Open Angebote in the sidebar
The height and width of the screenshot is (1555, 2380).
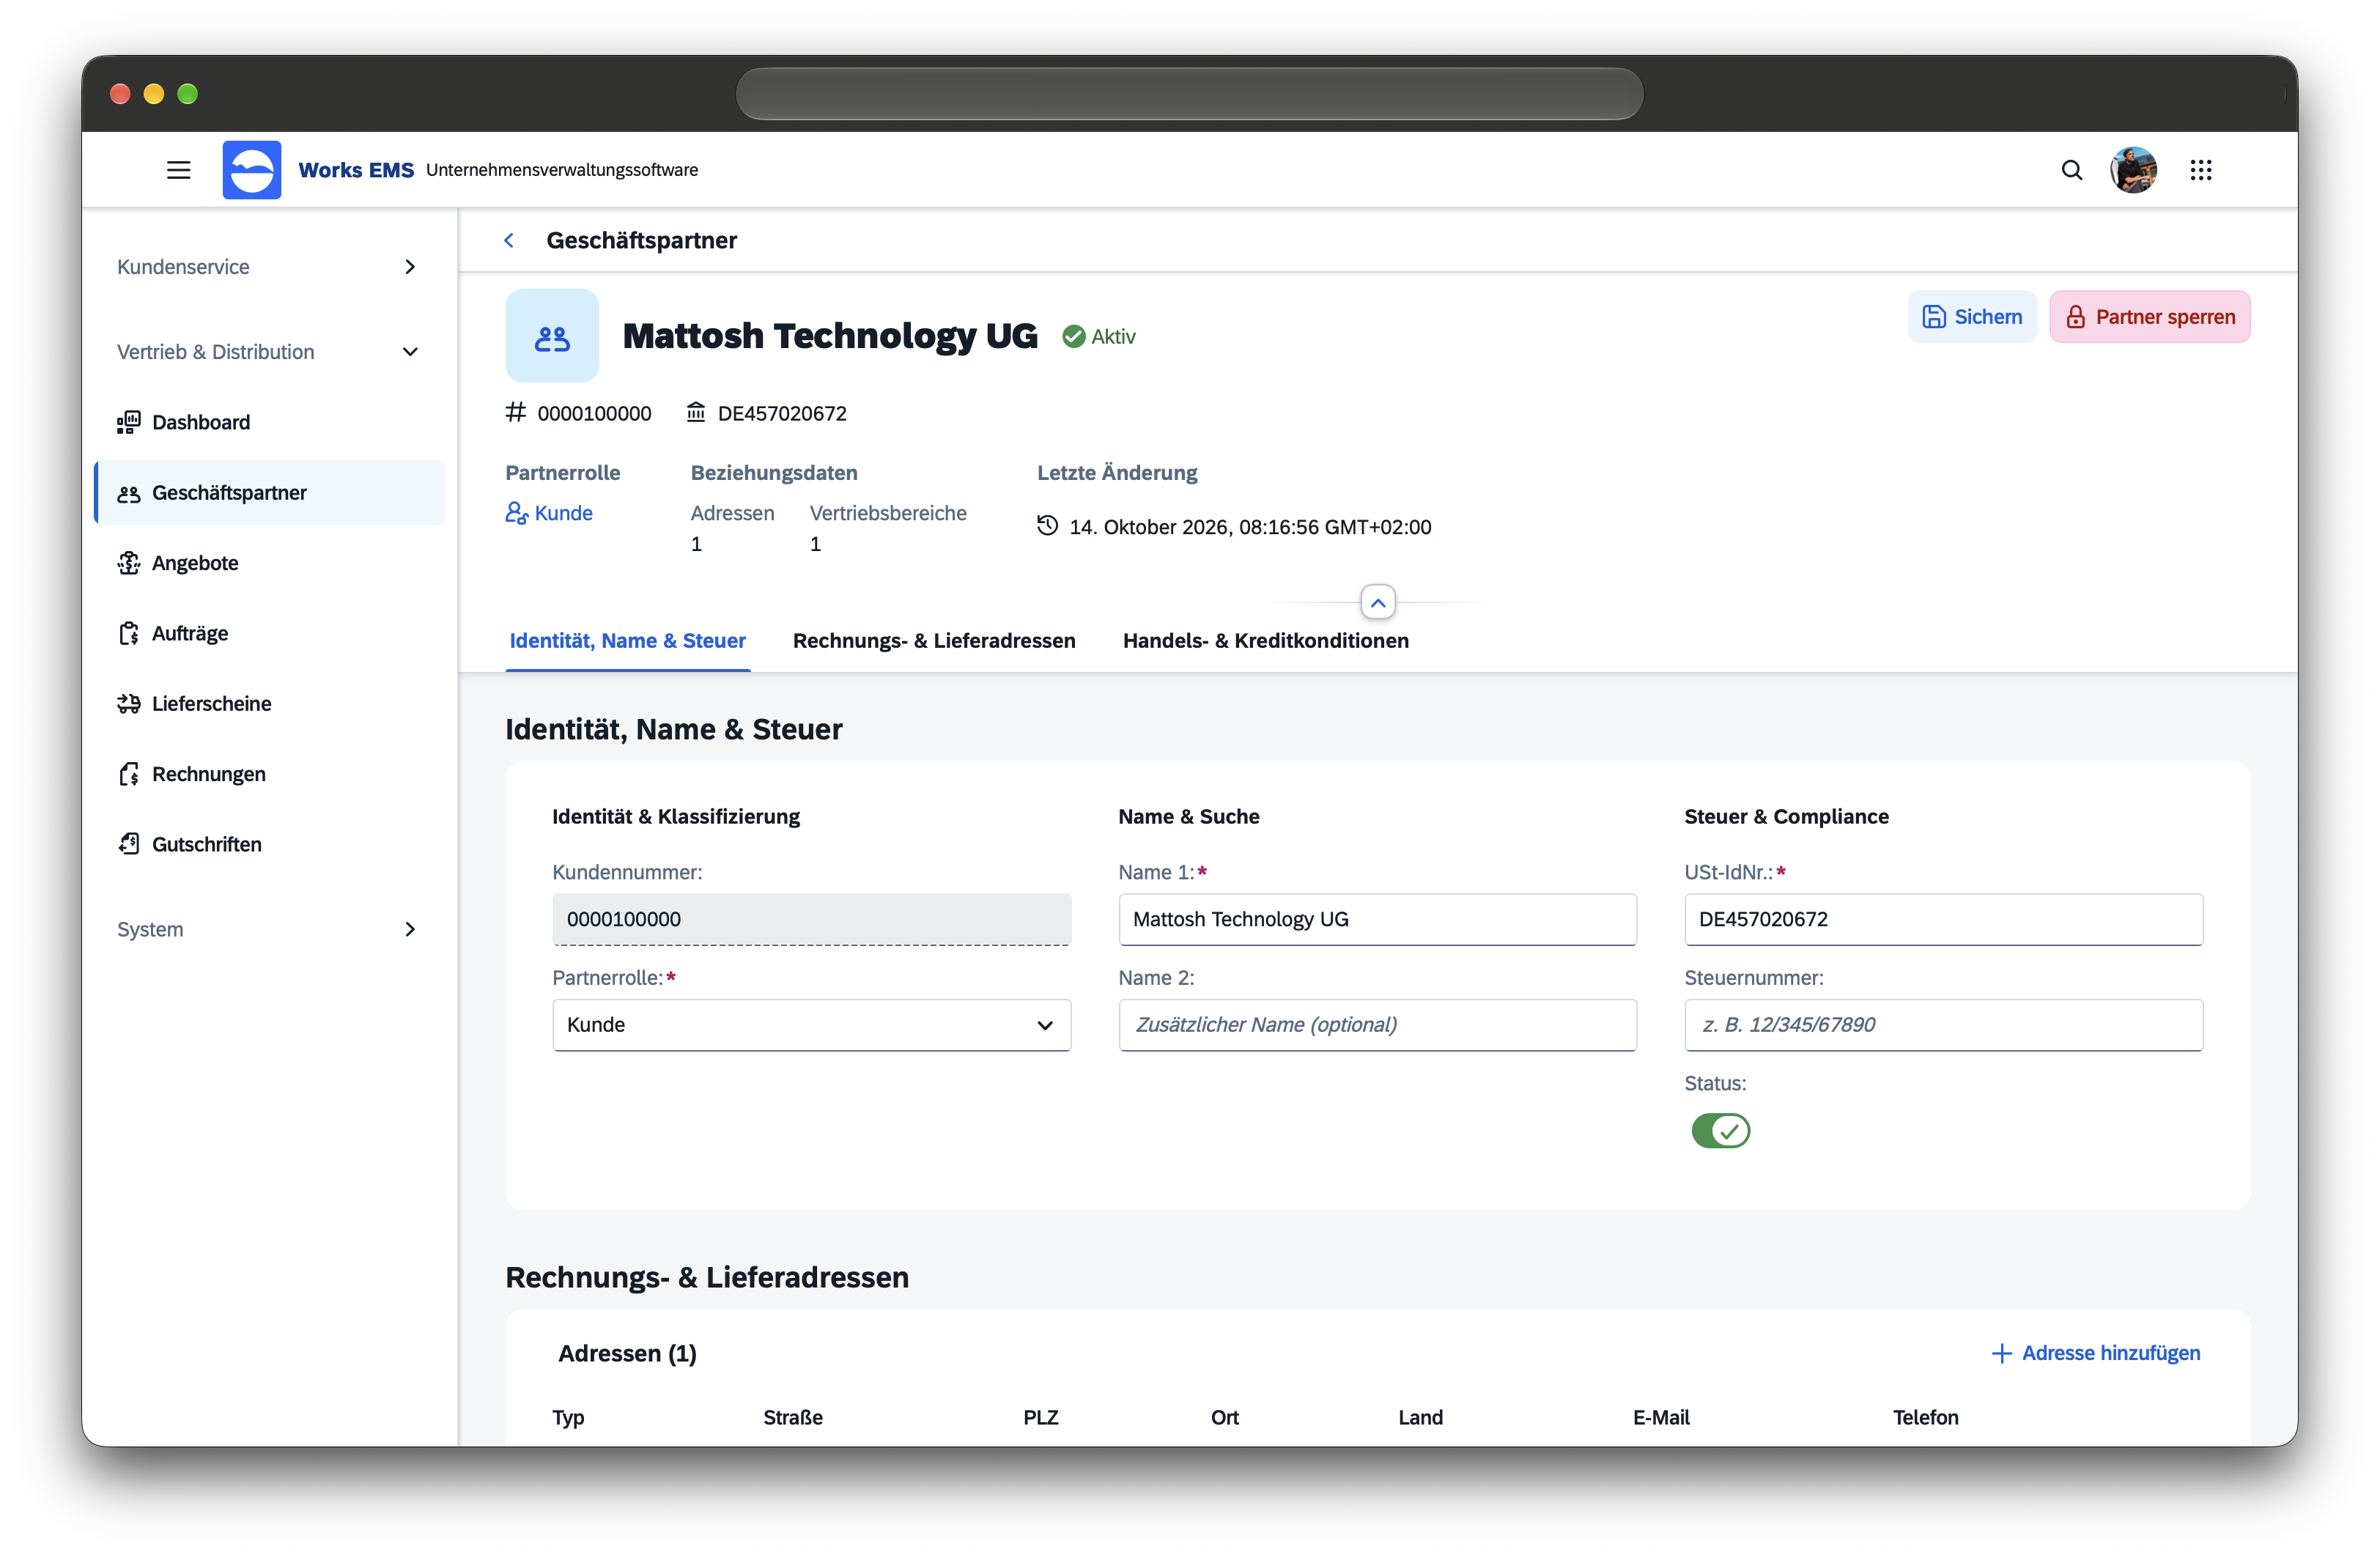click(x=270, y=563)
